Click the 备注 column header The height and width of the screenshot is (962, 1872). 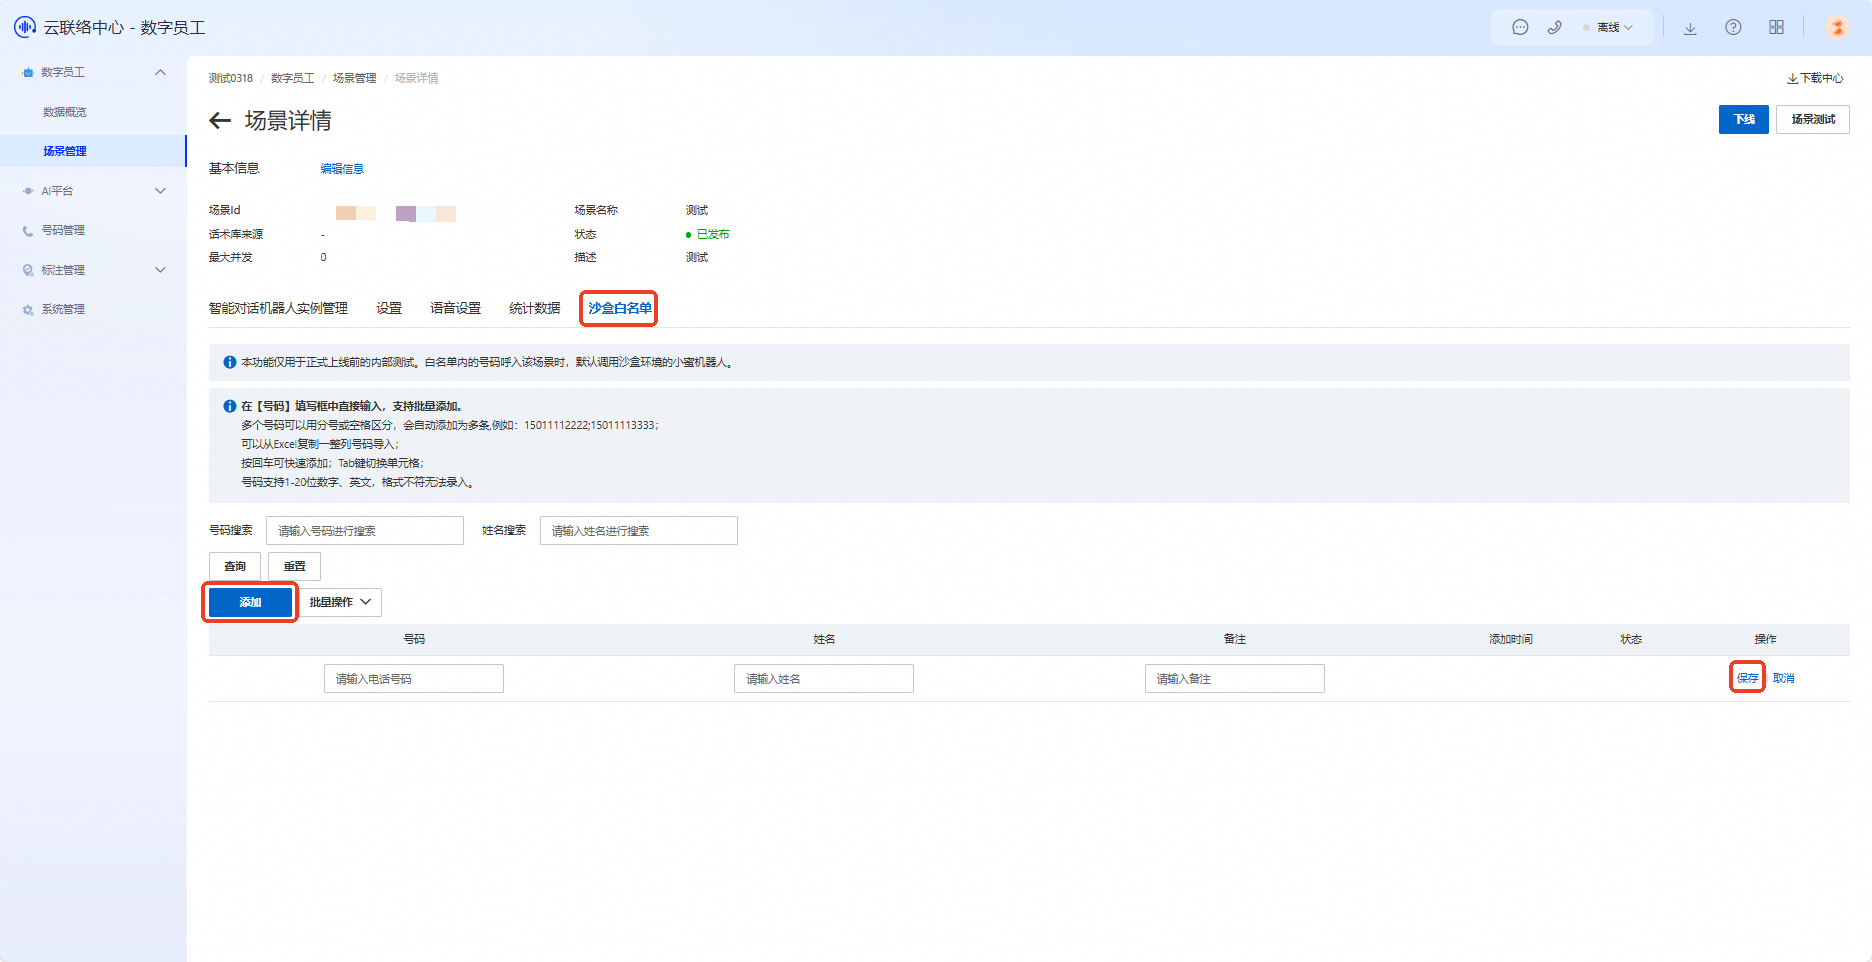[x=1235, y=639]
